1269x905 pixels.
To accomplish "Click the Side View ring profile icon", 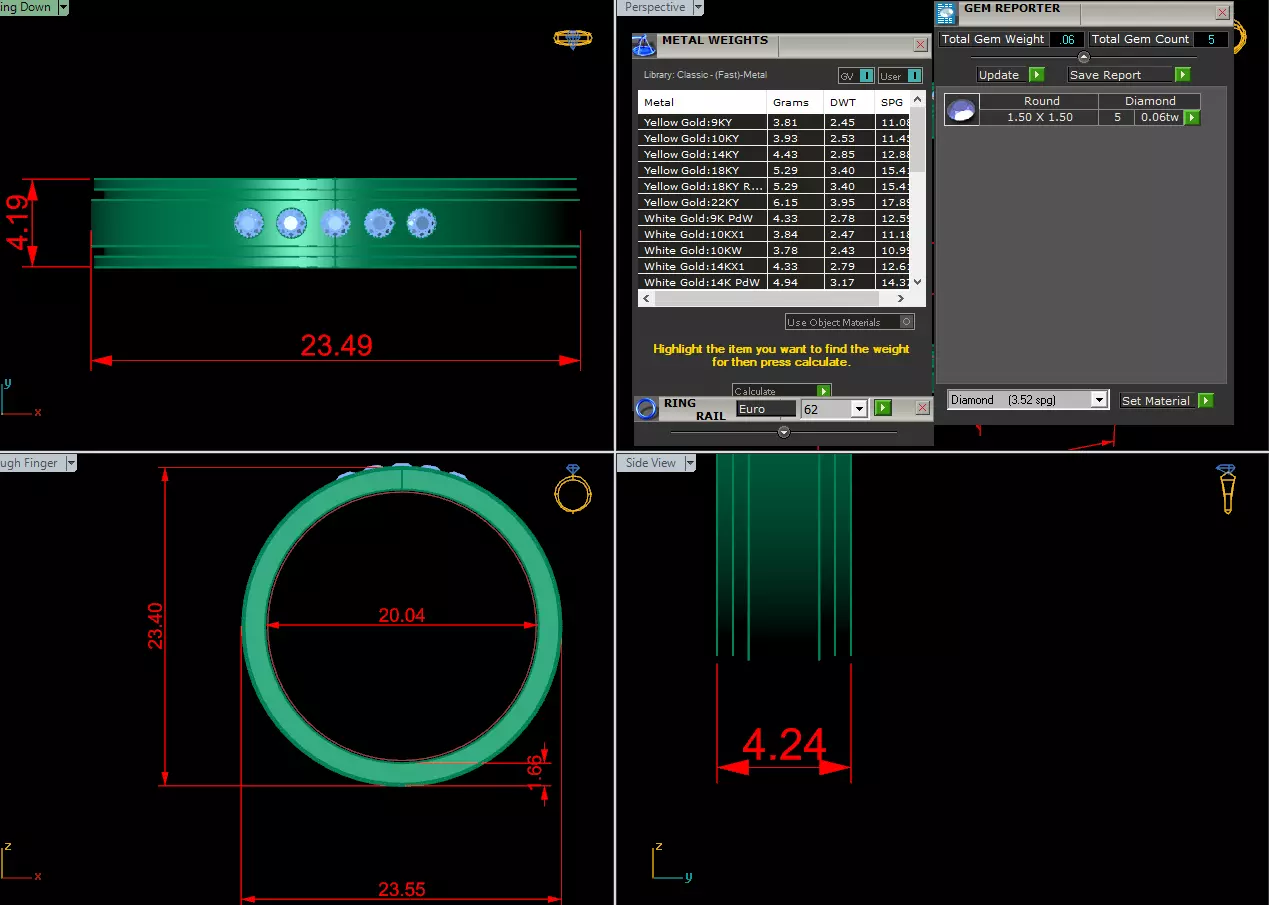I will click(1228, 489).
